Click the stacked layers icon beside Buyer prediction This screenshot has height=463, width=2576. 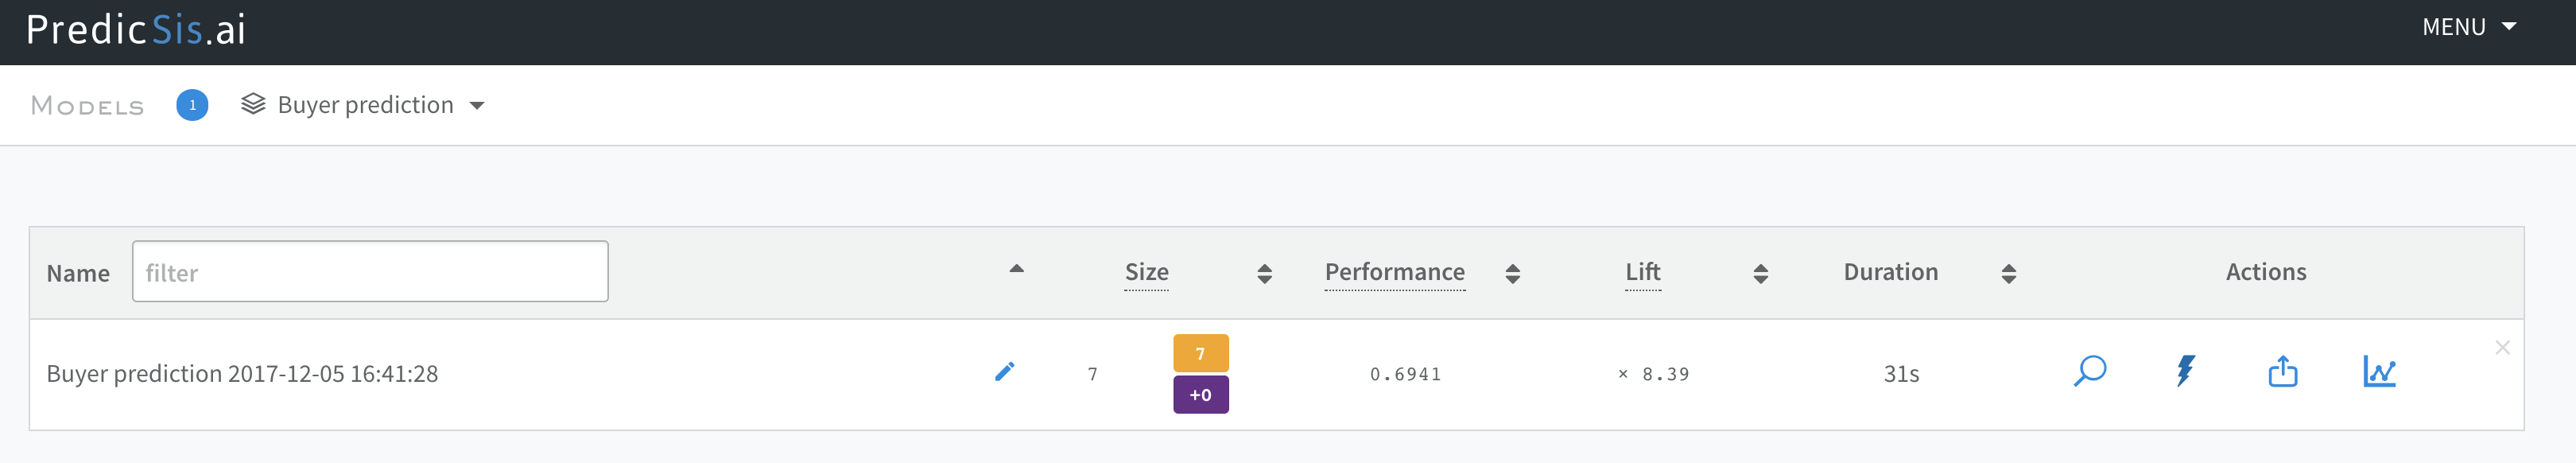(x=253, y=105)
